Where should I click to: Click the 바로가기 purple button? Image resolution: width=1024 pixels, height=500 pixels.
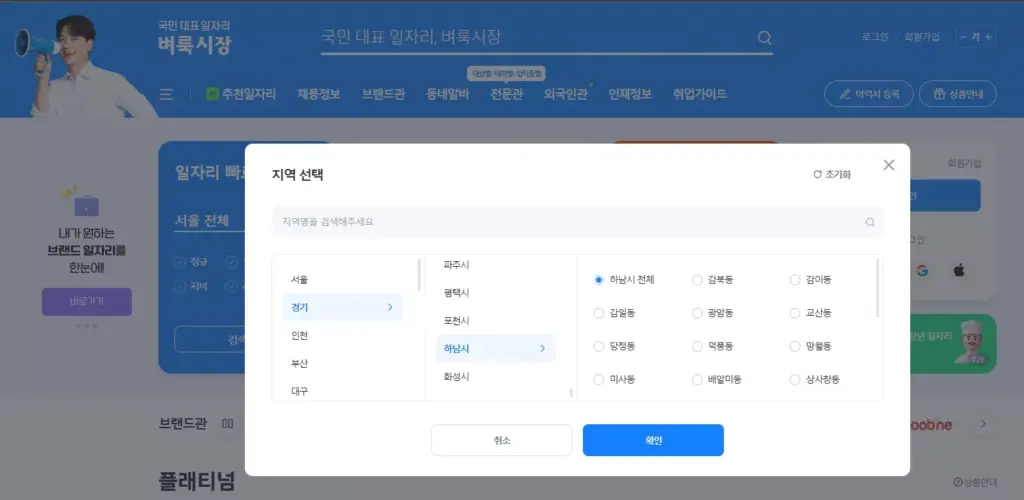point(87,302)
